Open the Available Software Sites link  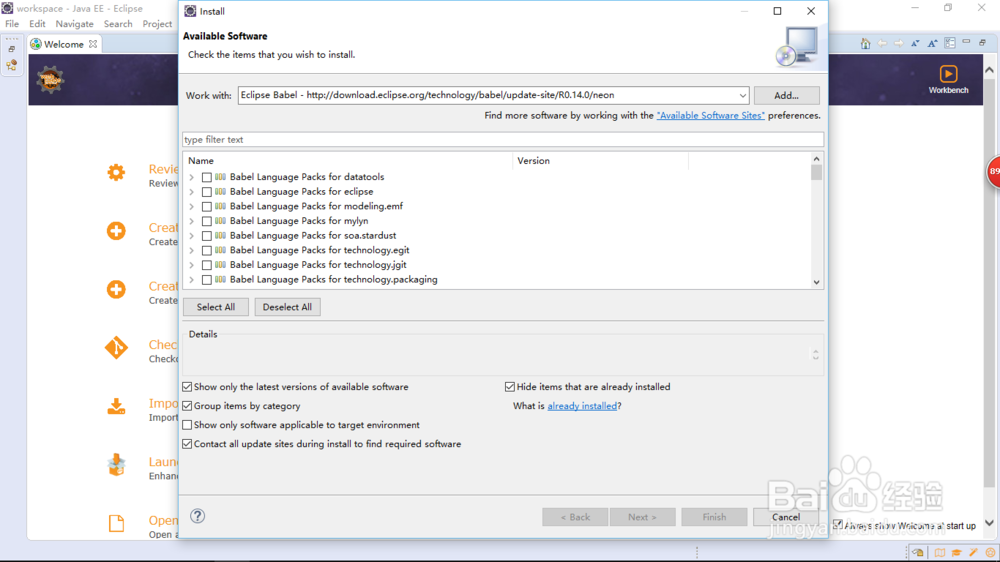(710, 116)
